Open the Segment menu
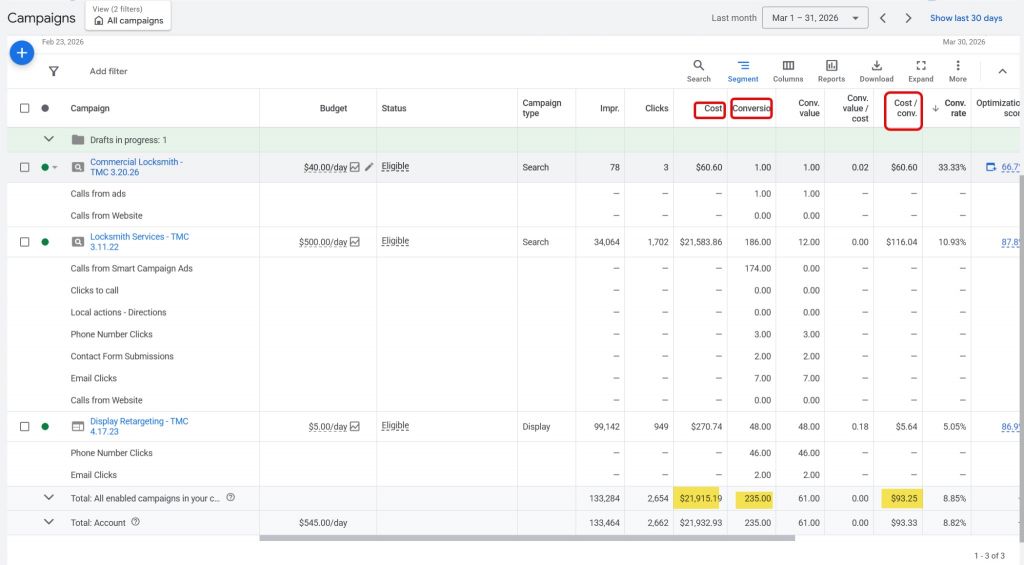The height and width of the screenshot is (565, 1024). point(743,71)
